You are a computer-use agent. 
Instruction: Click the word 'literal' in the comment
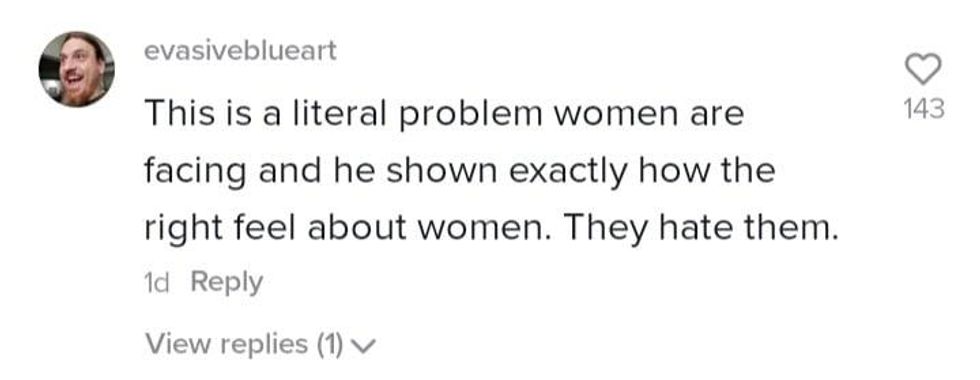point(338,114)
